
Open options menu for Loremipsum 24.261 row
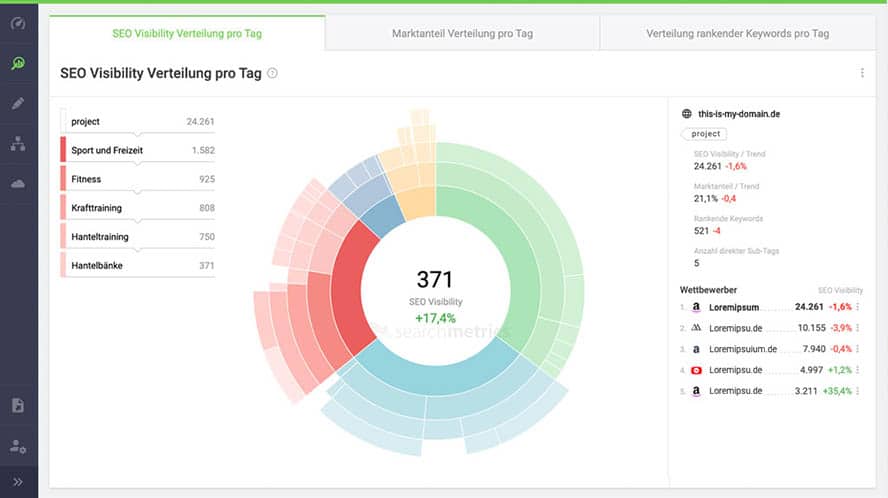click(858, 307)
